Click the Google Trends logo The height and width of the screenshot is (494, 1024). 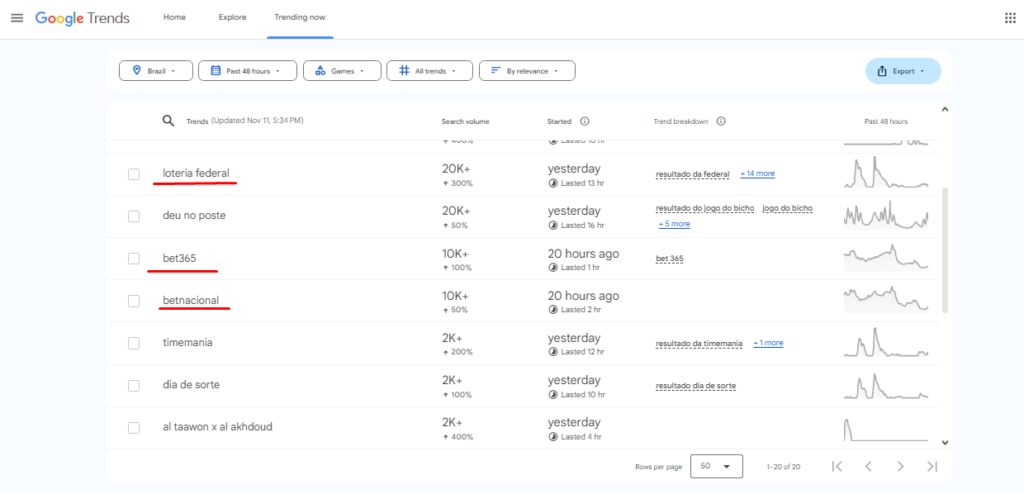pyautogui.click(x=82, y=18)
